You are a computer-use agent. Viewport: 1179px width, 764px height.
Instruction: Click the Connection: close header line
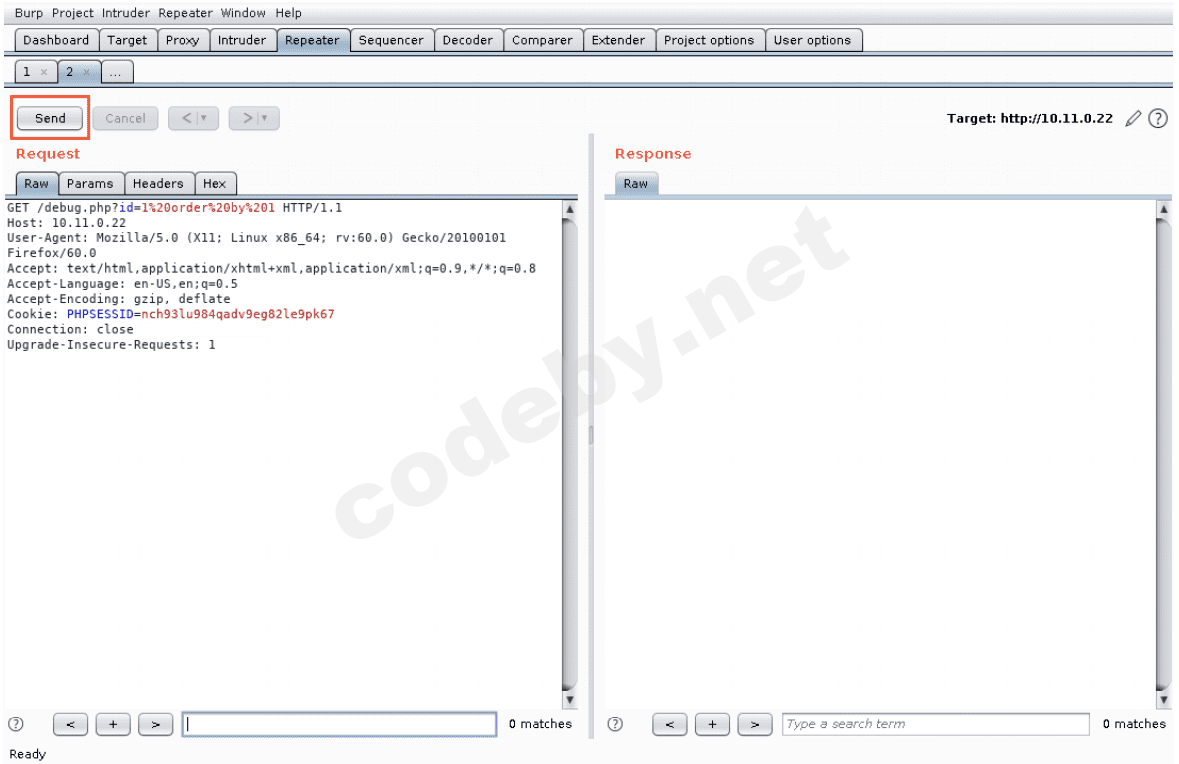click(x=70, y=329)
